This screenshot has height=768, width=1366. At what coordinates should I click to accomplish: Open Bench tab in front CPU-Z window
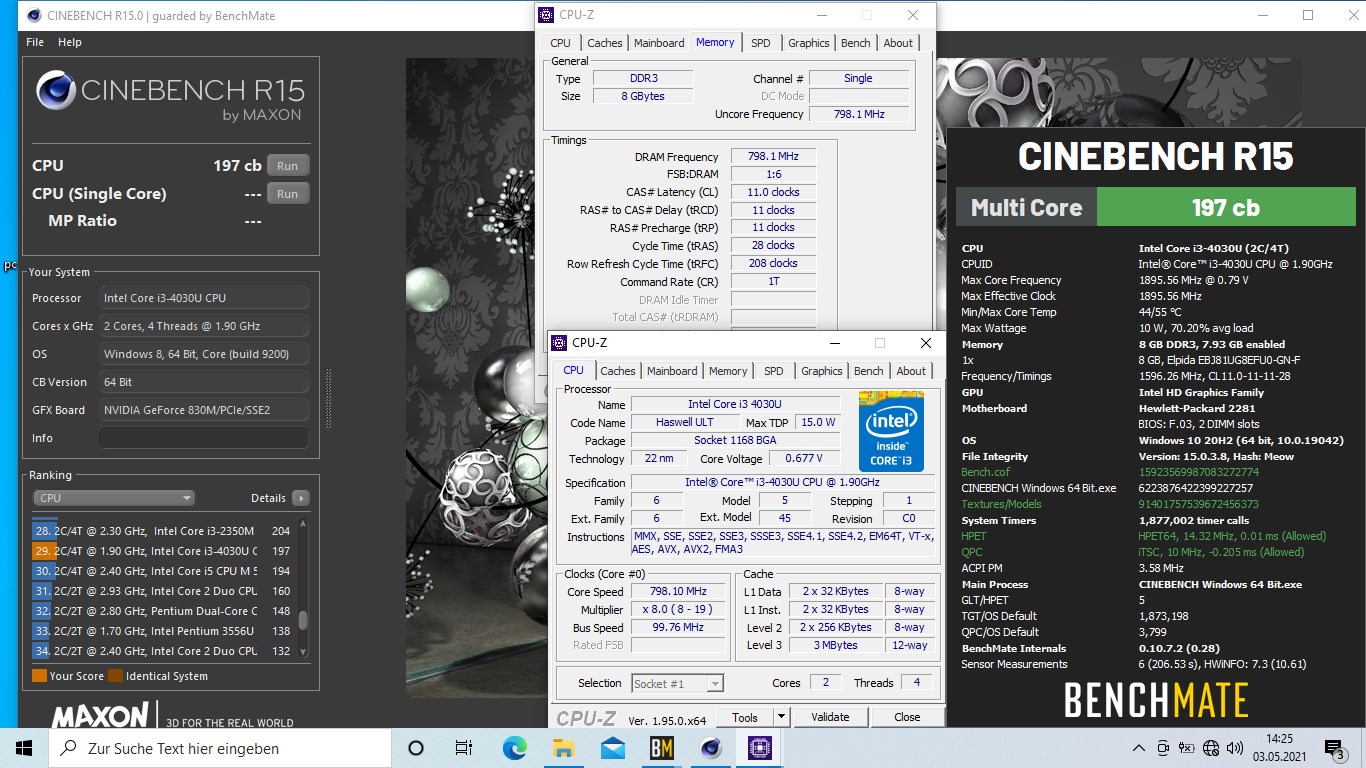click(x=869, y=371)
